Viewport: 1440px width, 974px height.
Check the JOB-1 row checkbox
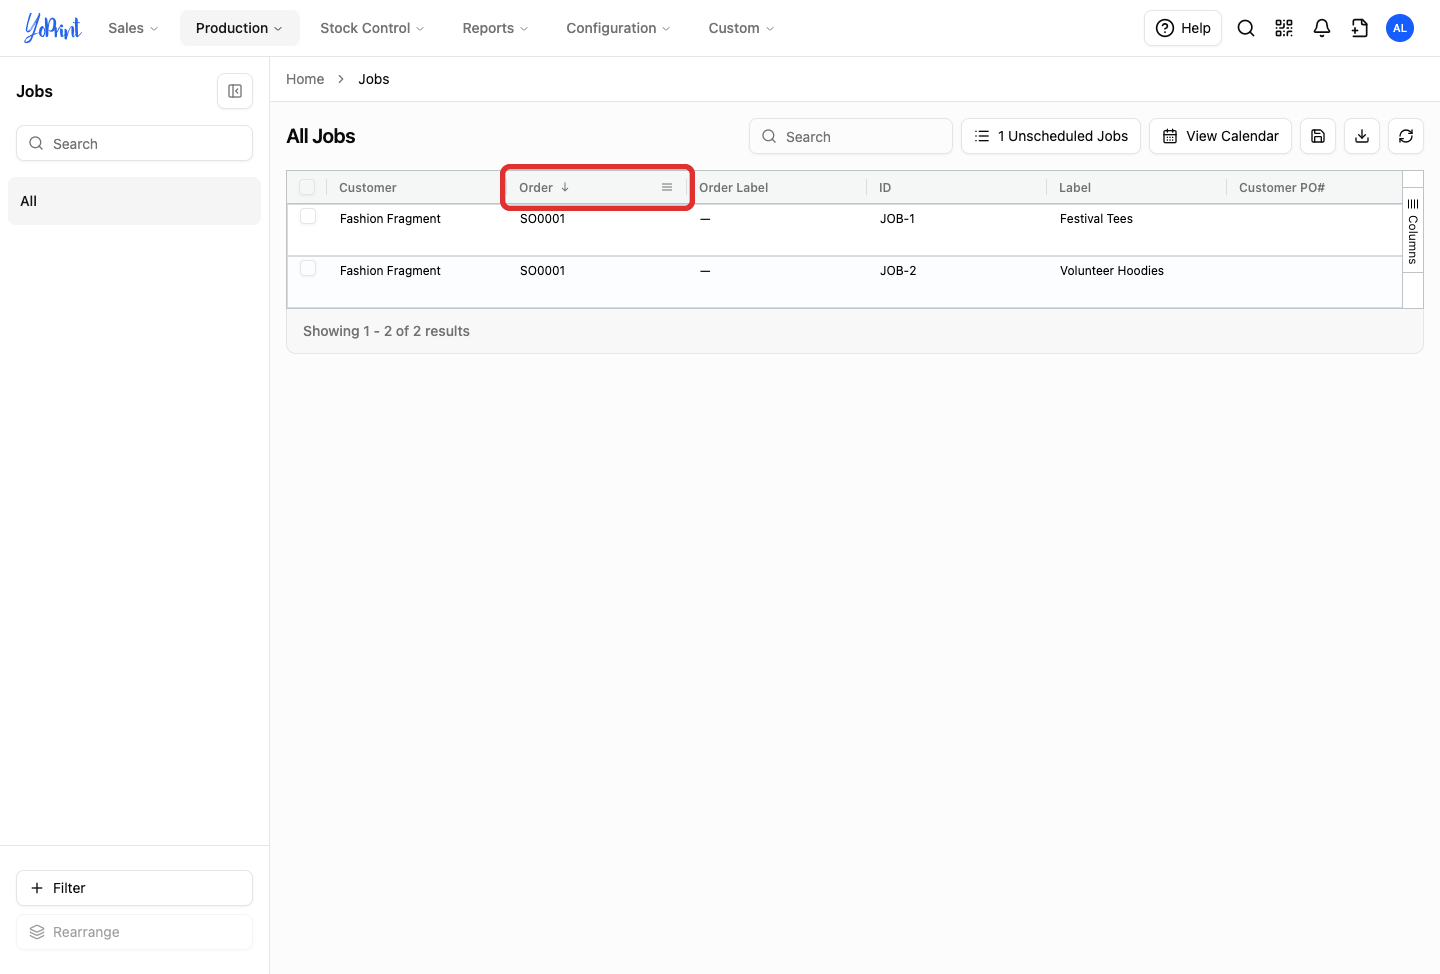(308, 217)
